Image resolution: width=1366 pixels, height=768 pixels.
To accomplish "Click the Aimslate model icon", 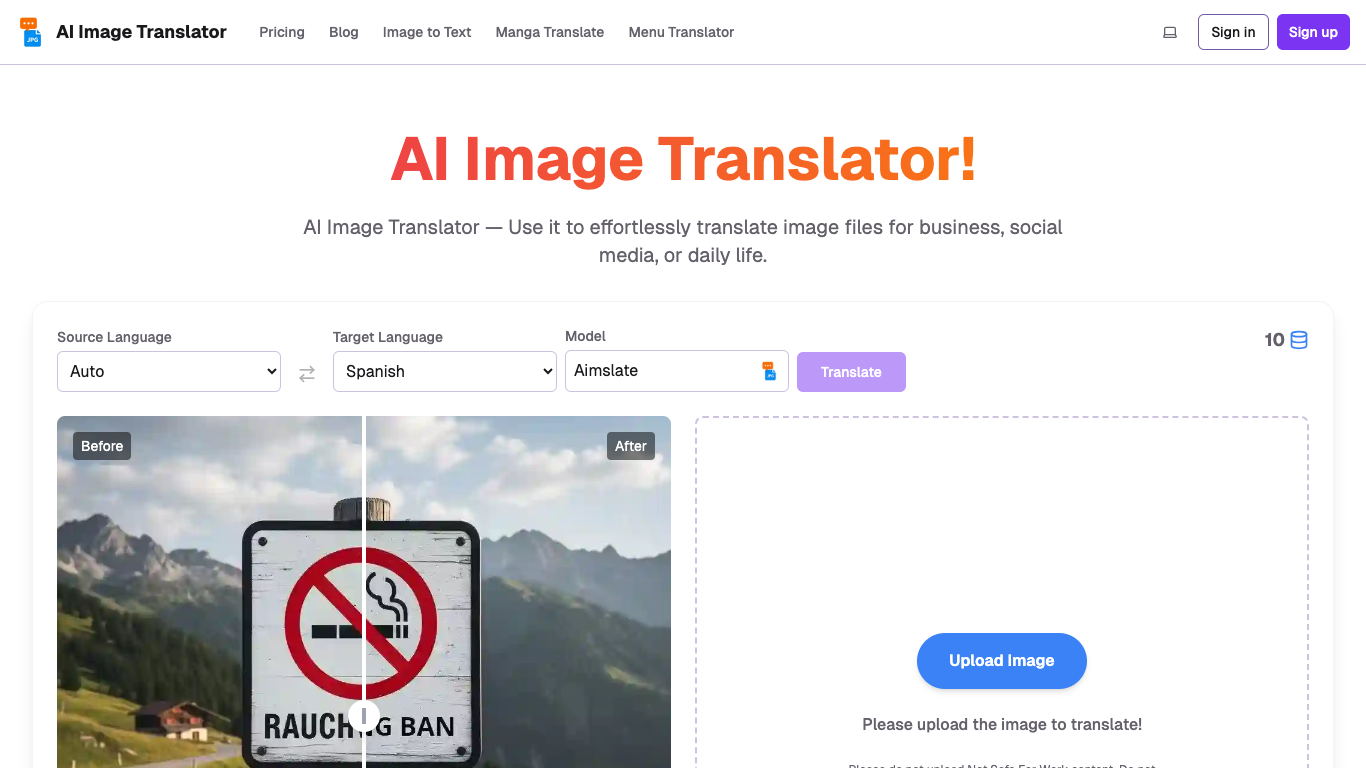I will [x=768, y=371].
